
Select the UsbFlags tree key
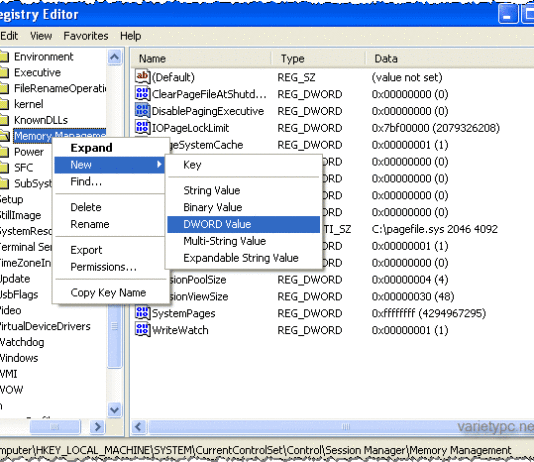click(19, 294)
